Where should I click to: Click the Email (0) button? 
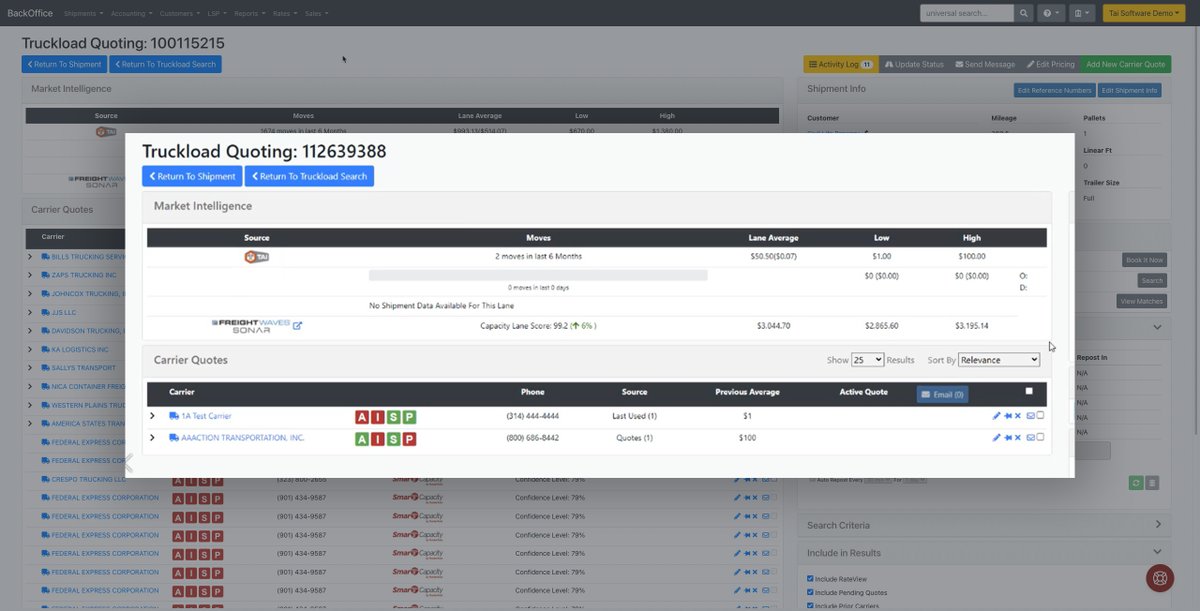[x=942, y=394]
